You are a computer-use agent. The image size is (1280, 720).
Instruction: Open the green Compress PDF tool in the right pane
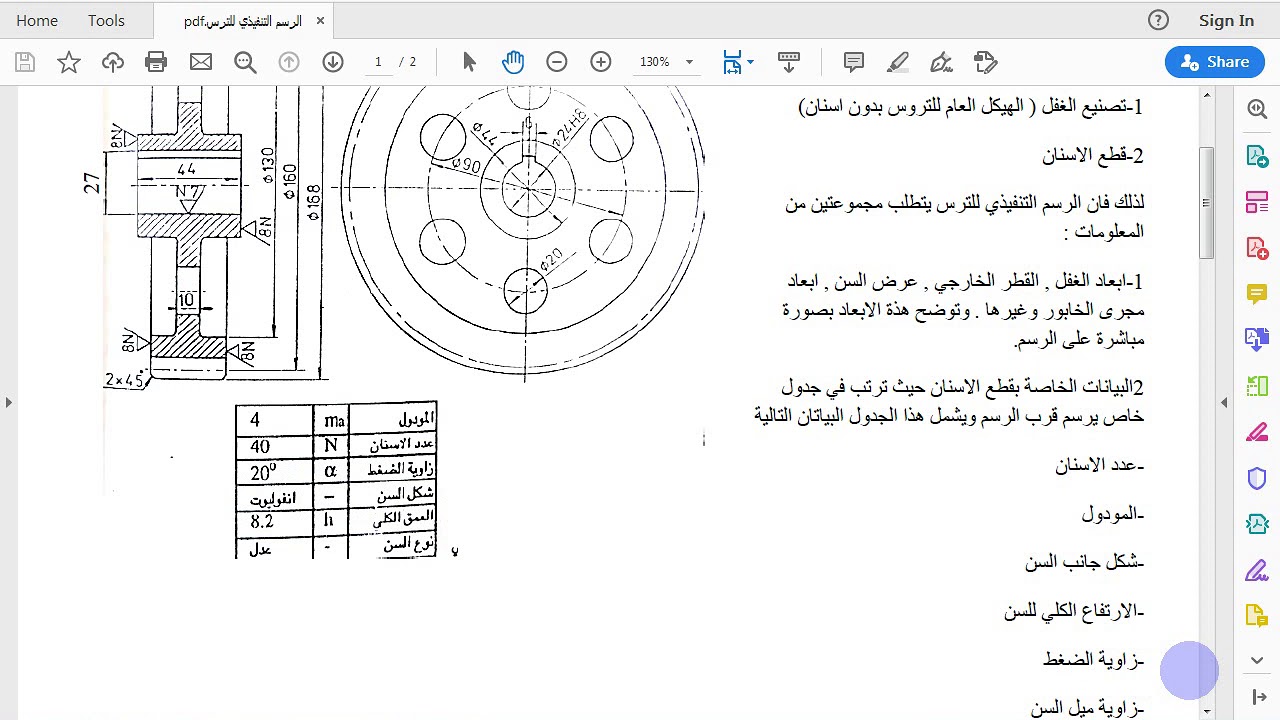[x=1257, y=386]
